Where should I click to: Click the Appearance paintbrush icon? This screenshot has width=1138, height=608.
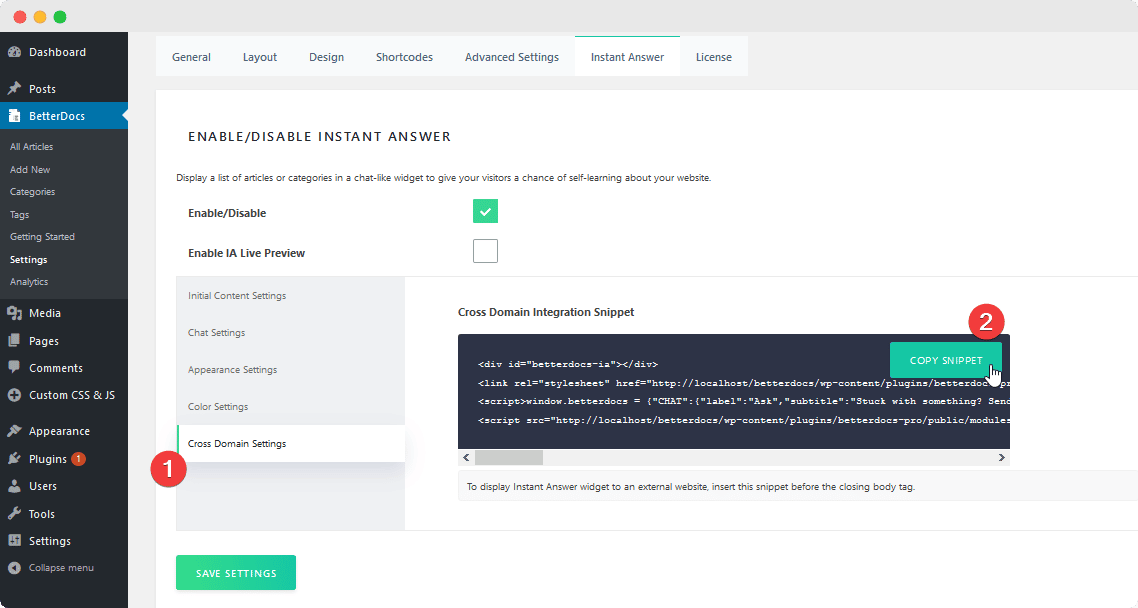pyautogui.click(x=15, y=431)
